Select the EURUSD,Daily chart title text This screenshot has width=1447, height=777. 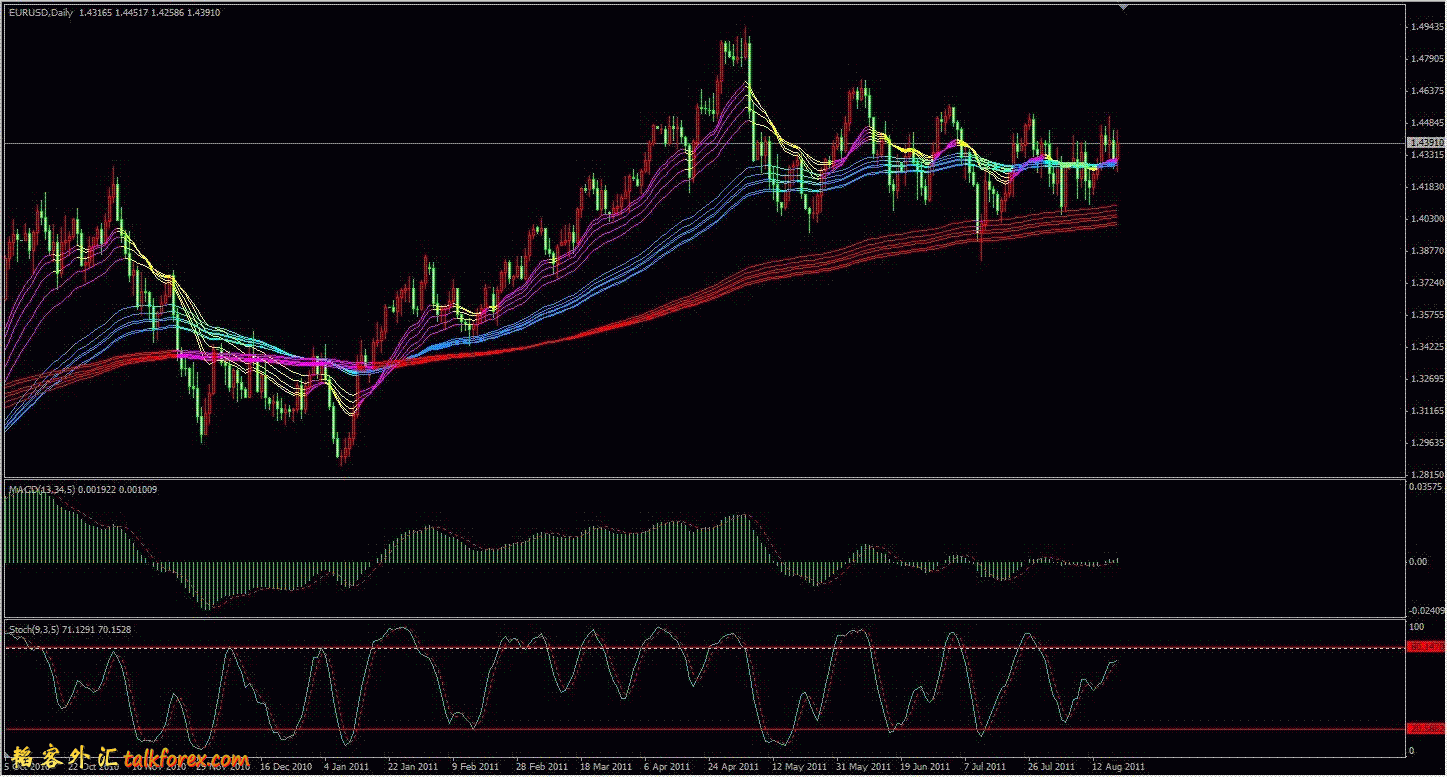(40, 12)
